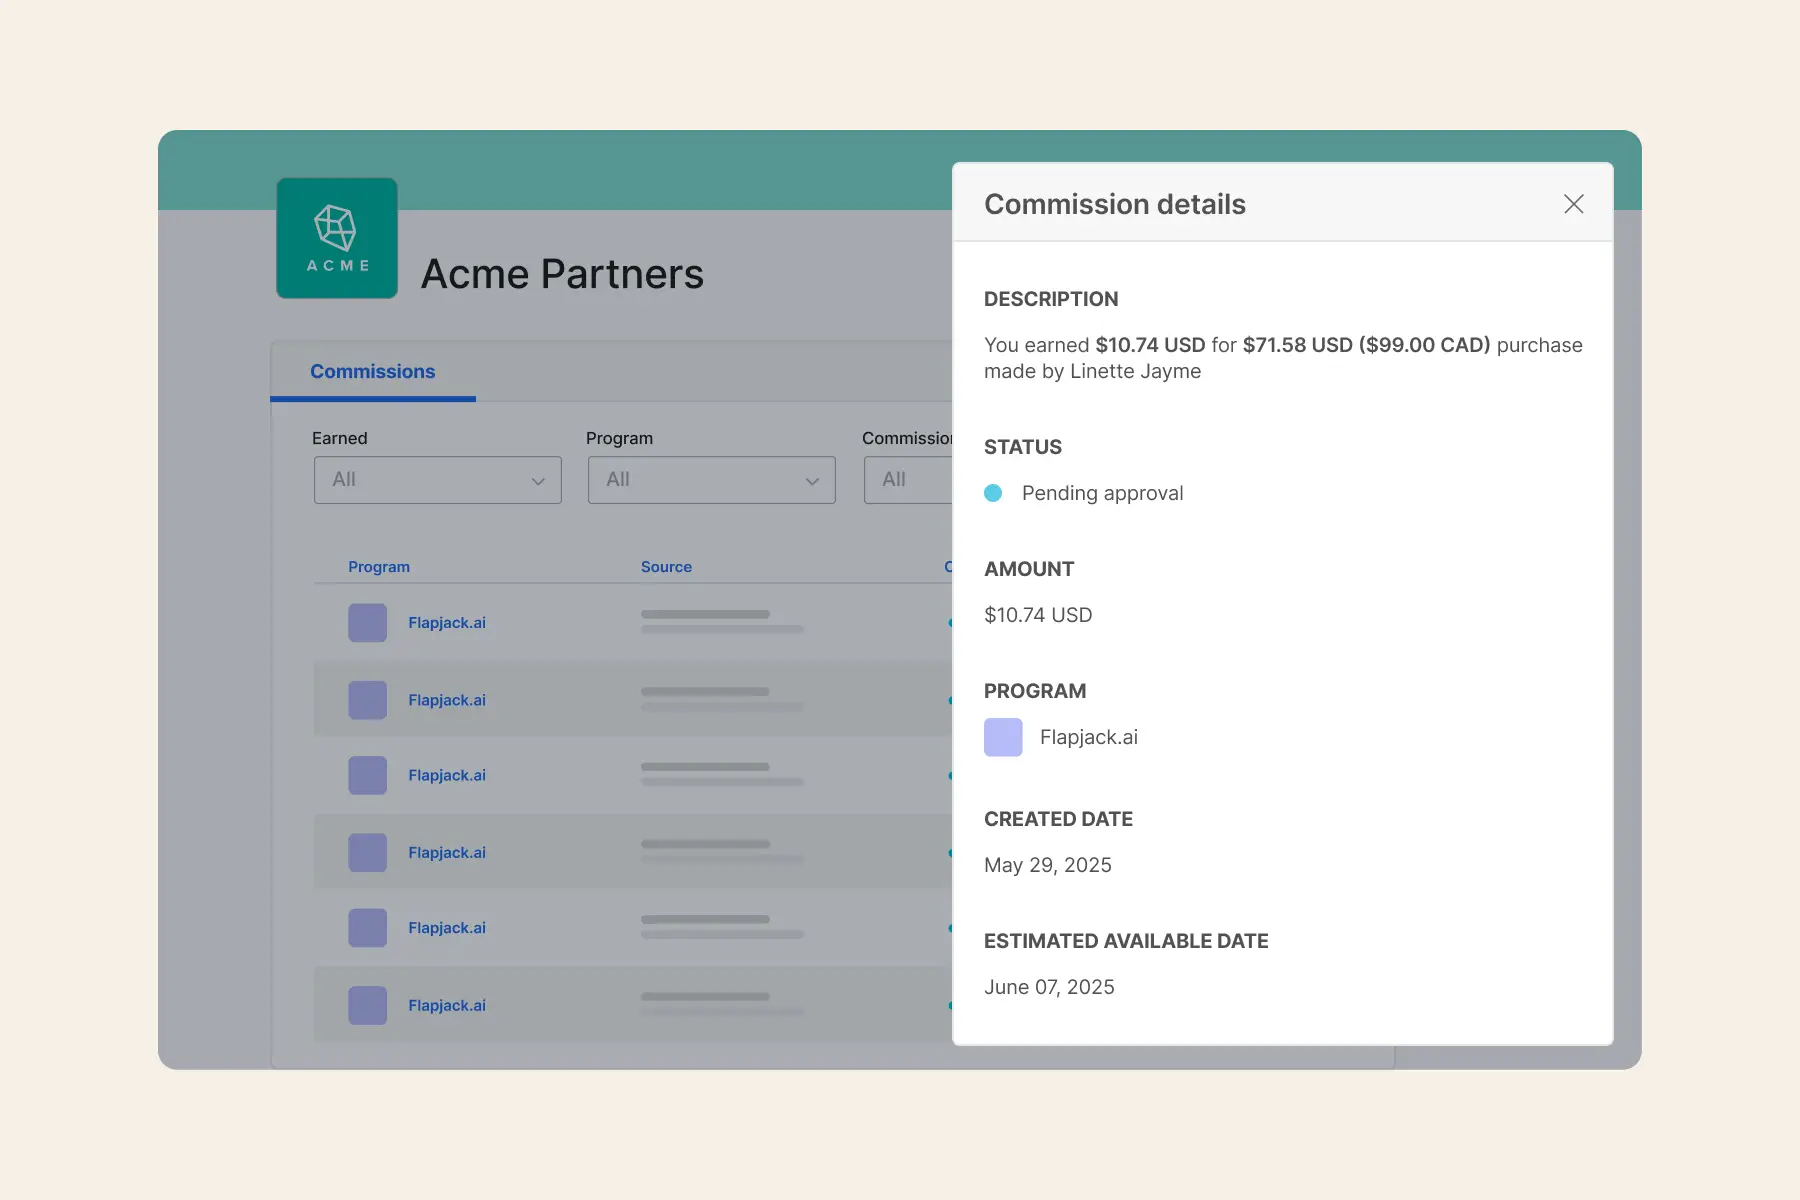
Task: Click the Earned filter label
Action: point(340,438)
